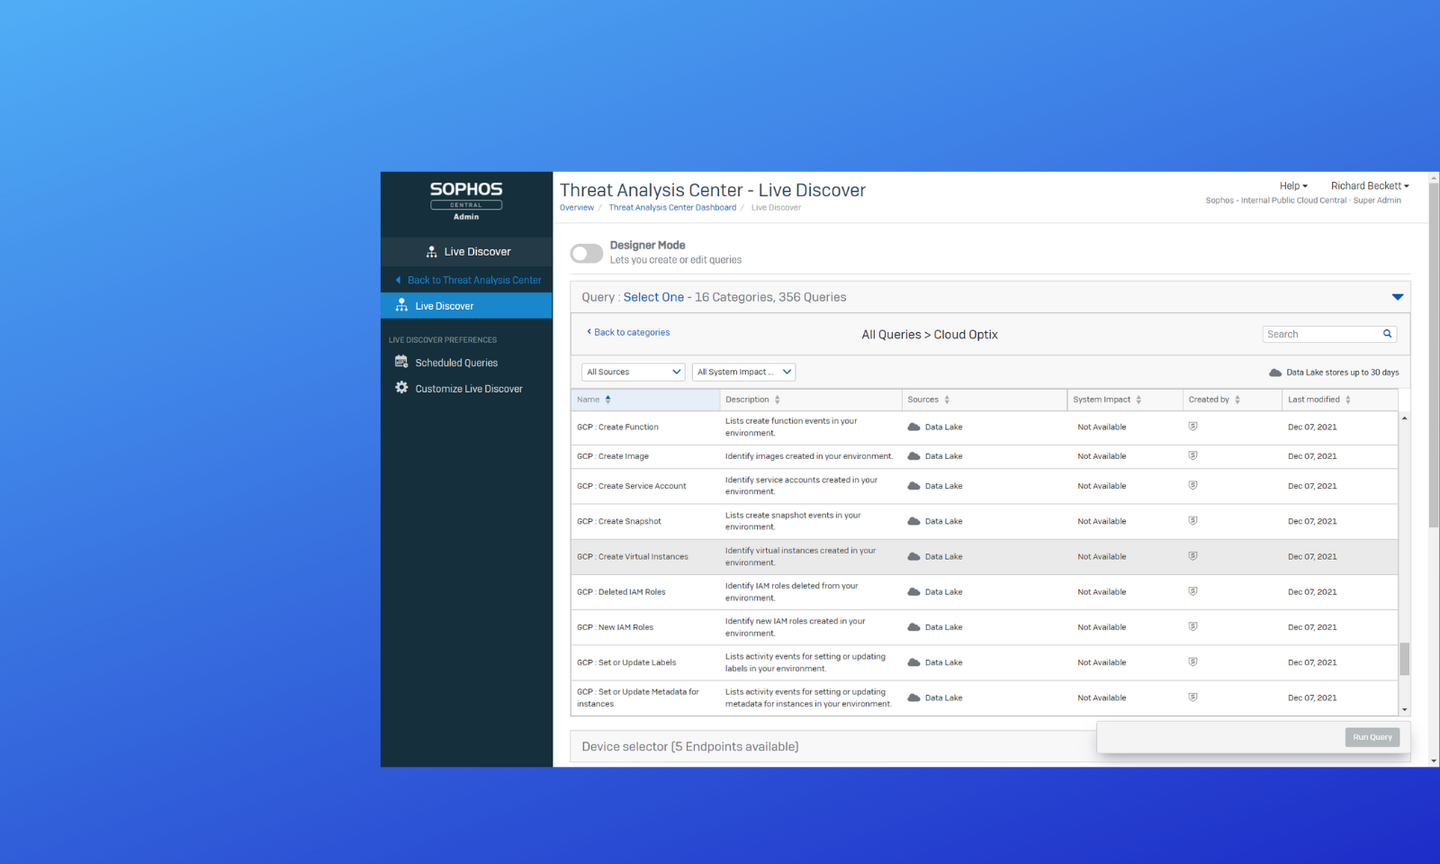Click the Run Query button

[1371, 736]
